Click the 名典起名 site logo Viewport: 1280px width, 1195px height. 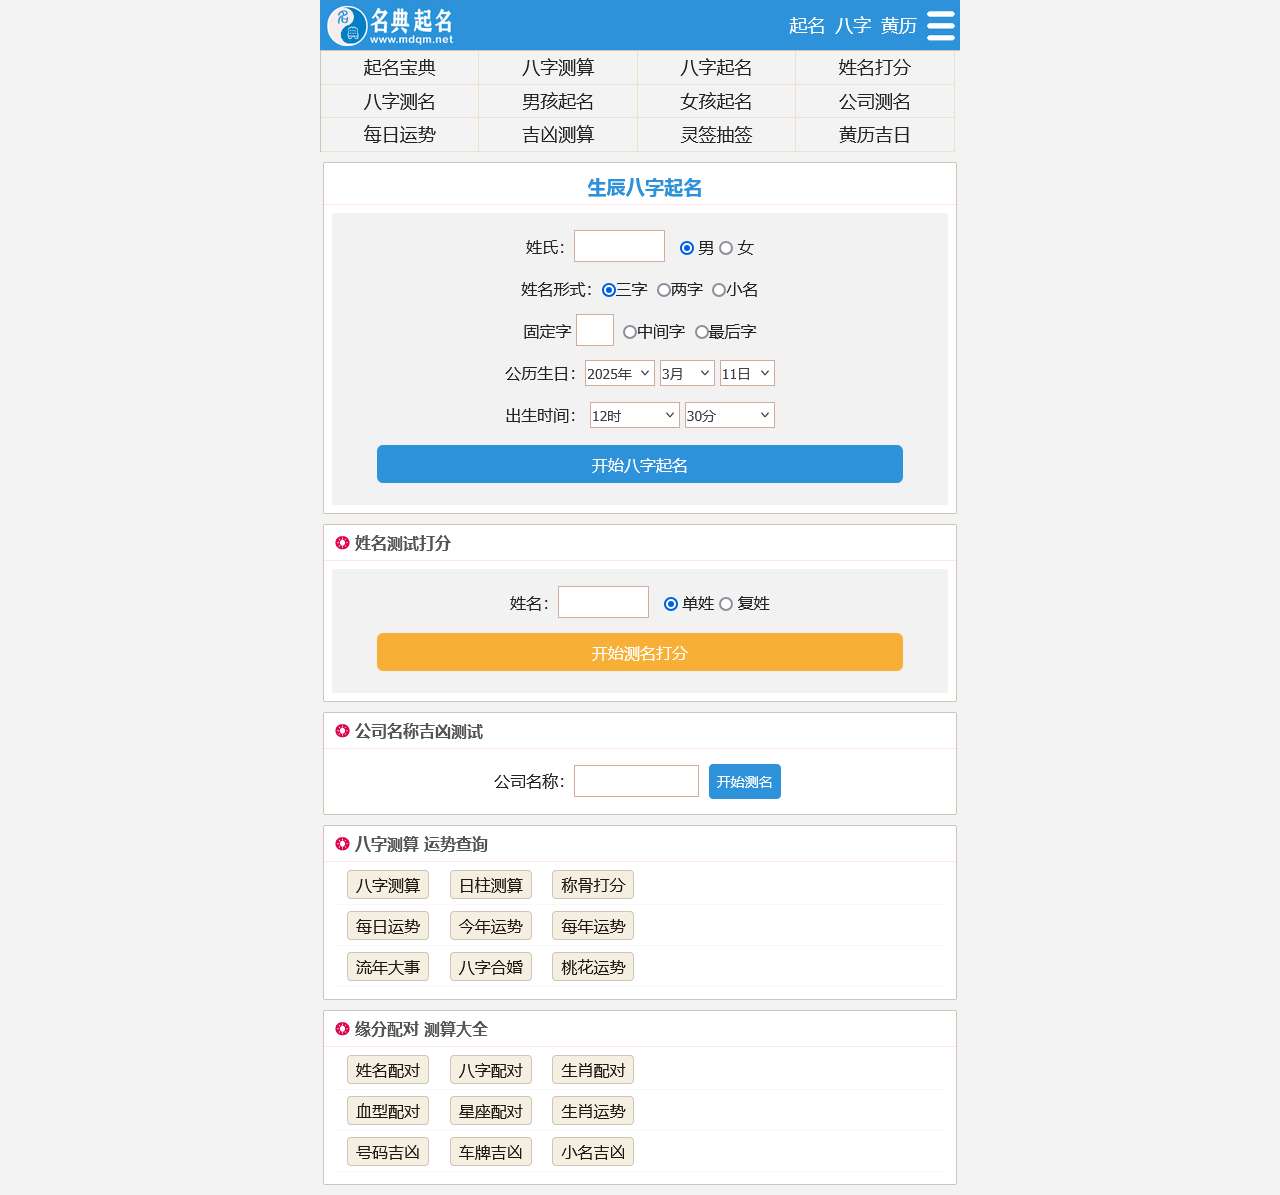point(390,26)
